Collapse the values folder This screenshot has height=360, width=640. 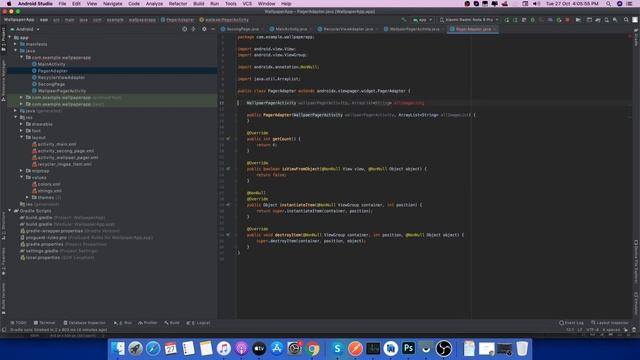click(22, 178)
